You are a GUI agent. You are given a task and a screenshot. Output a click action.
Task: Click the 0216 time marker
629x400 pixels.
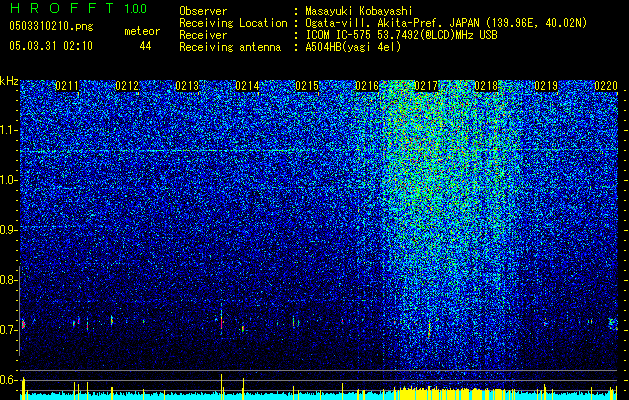[x=367, y=86]
